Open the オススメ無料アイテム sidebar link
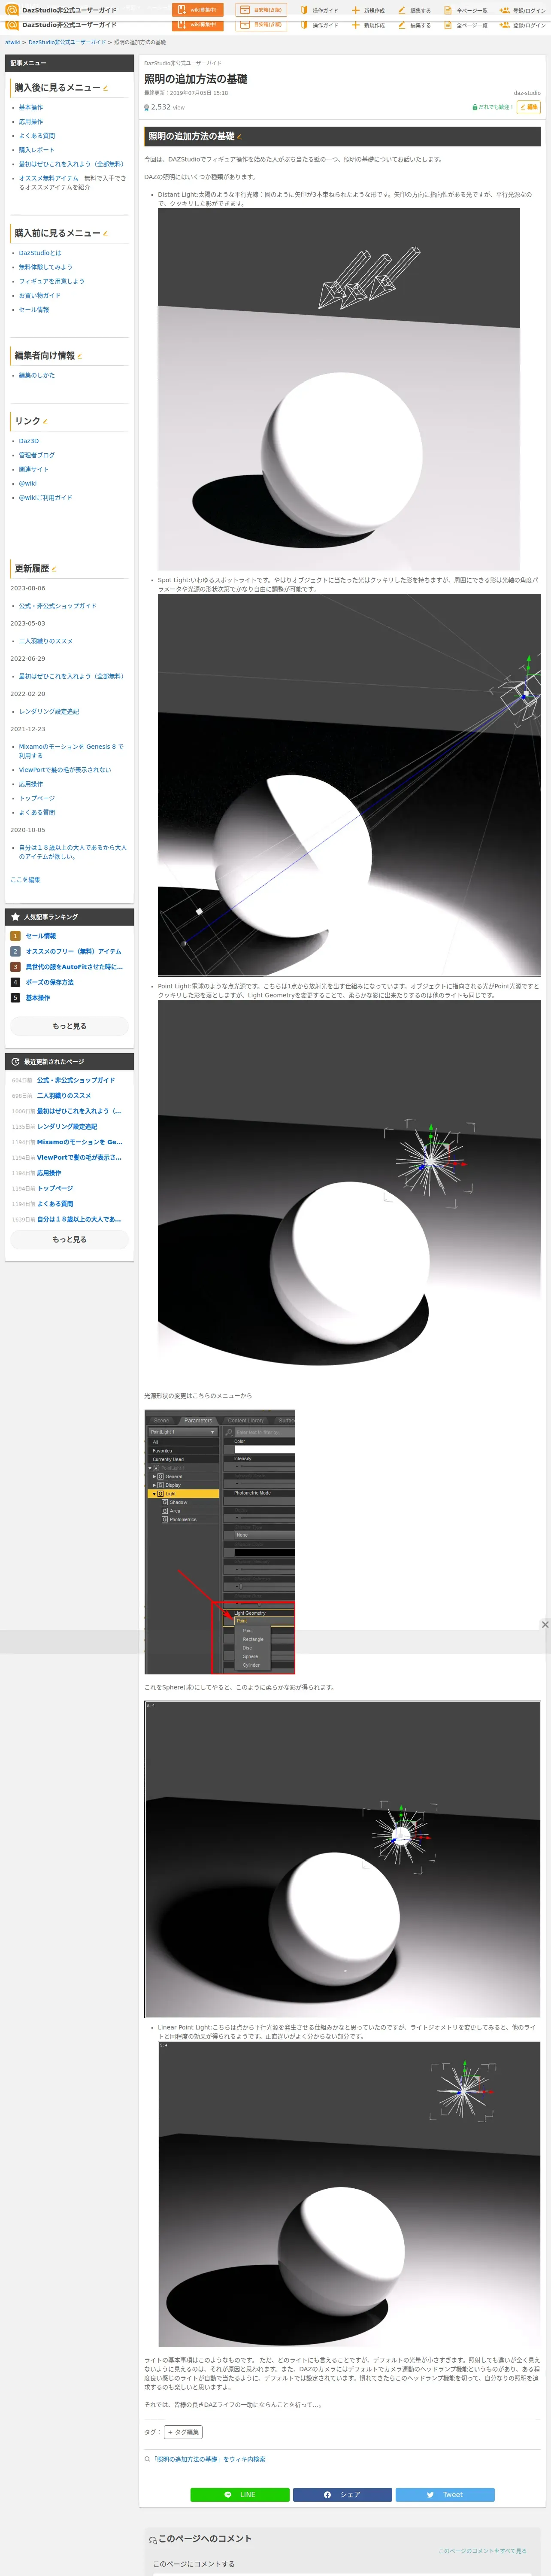 (48, 178)
